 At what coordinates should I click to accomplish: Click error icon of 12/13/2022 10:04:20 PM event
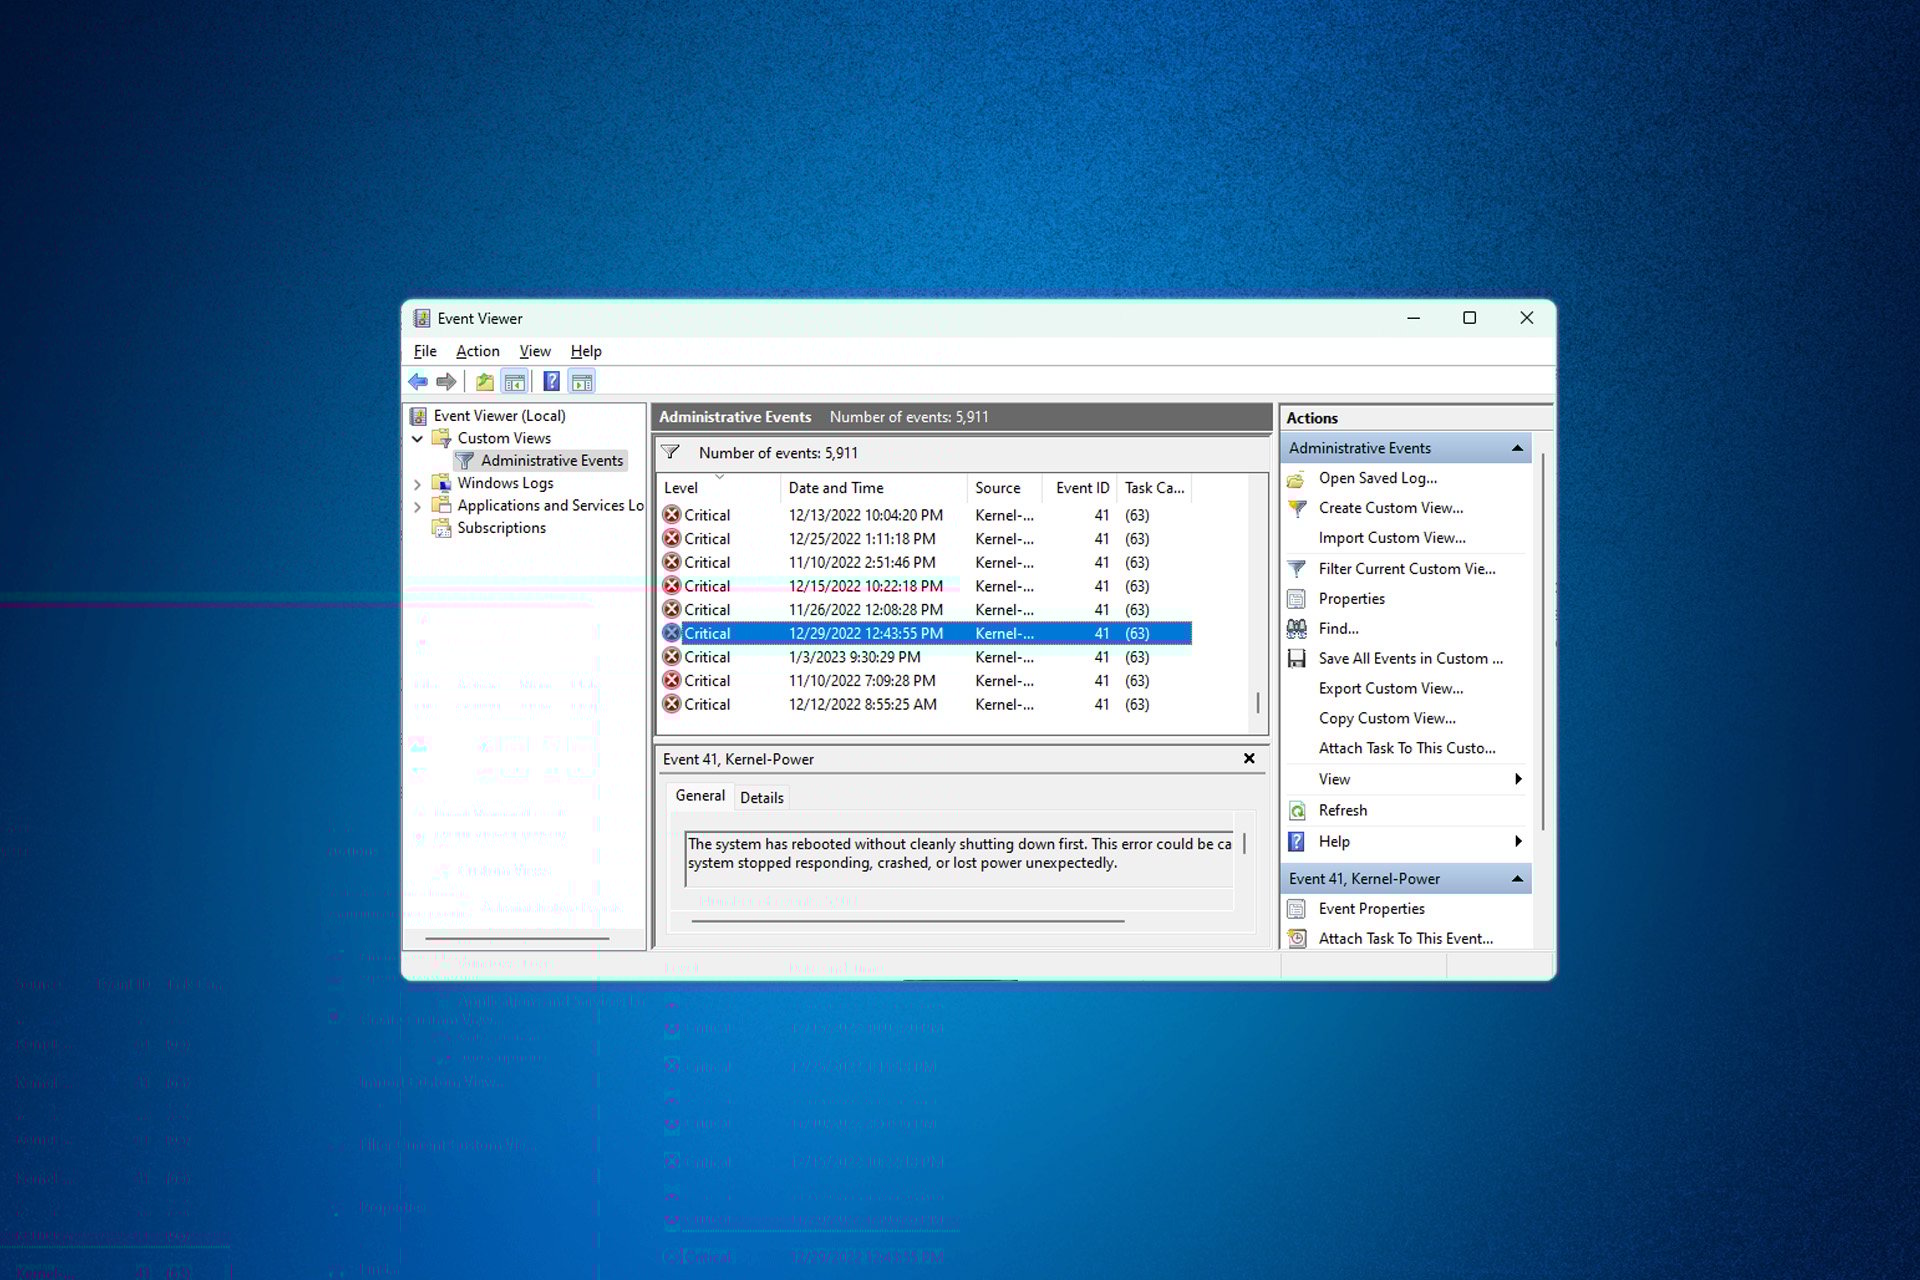click(x=672, y=515)
